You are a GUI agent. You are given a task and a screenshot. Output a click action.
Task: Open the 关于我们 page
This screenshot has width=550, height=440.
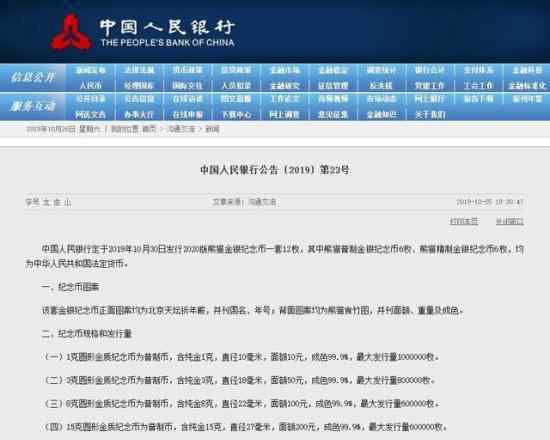tap(430, 114)
